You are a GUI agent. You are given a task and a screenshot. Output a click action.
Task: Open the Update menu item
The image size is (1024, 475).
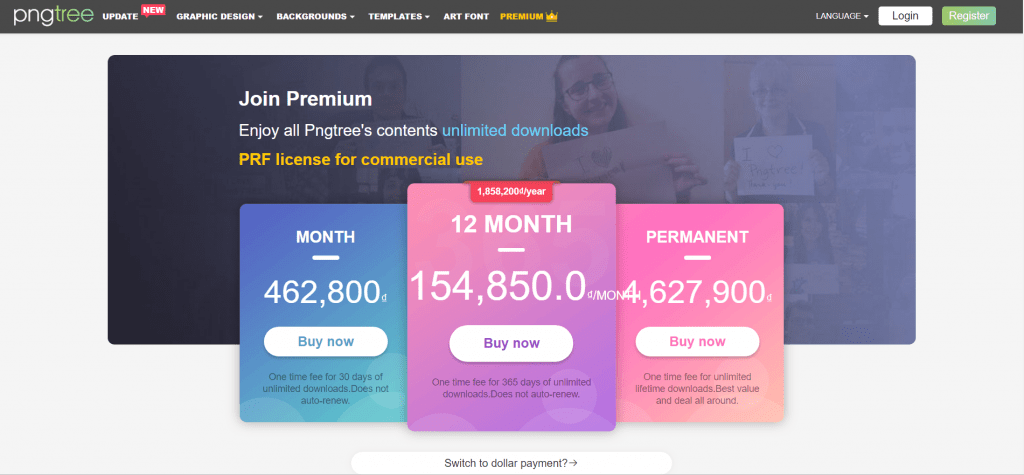coord(120,17)
